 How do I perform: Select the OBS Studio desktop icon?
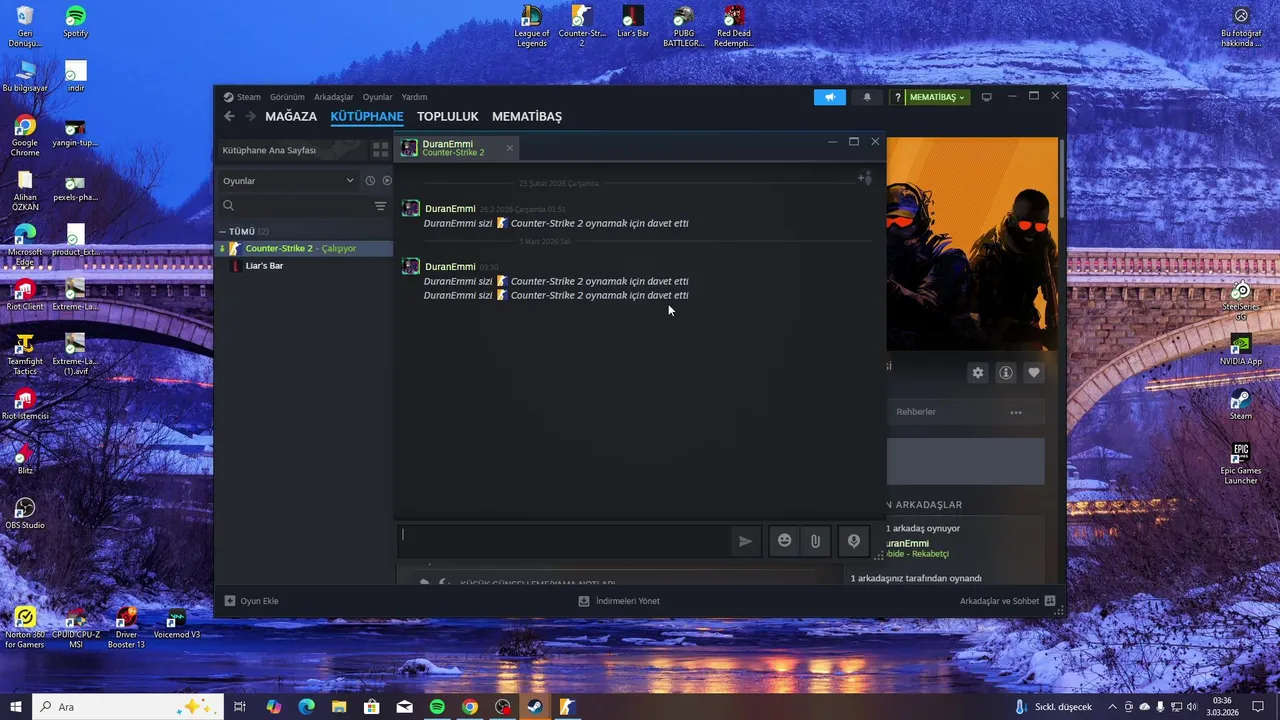tap(25, 513)
